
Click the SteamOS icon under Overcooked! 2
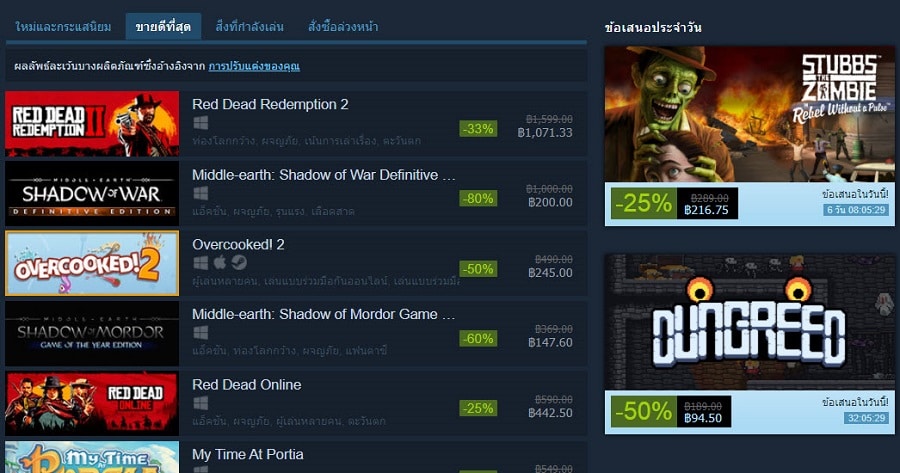(x=239, y=263)
